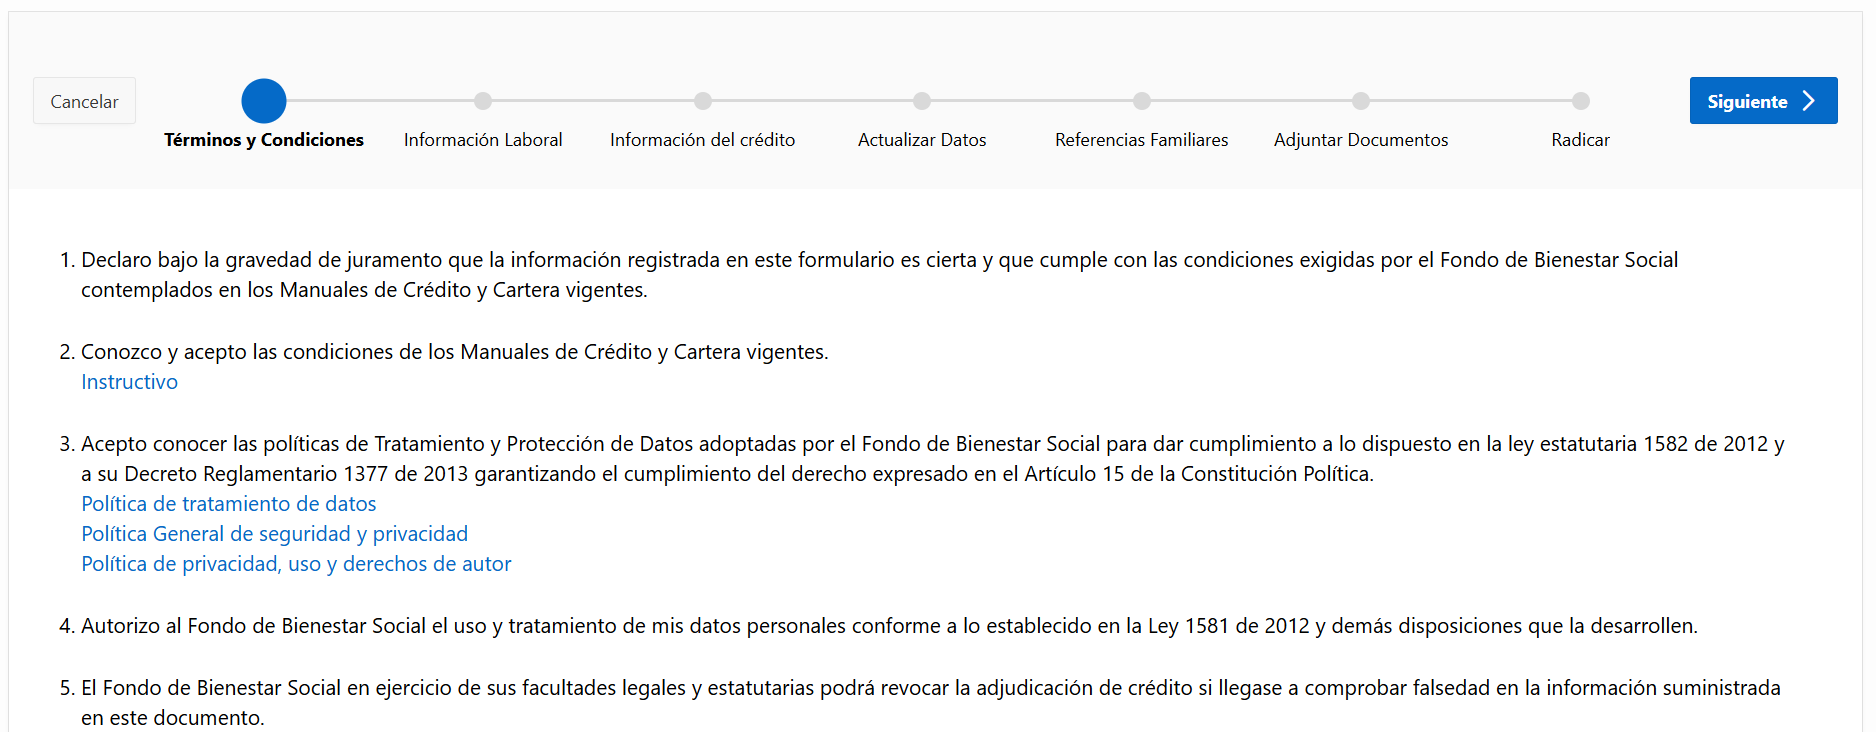Switch to the Adjuntar Documentos step label
The image size is (1876, 732).
[x=1361, y=140]
